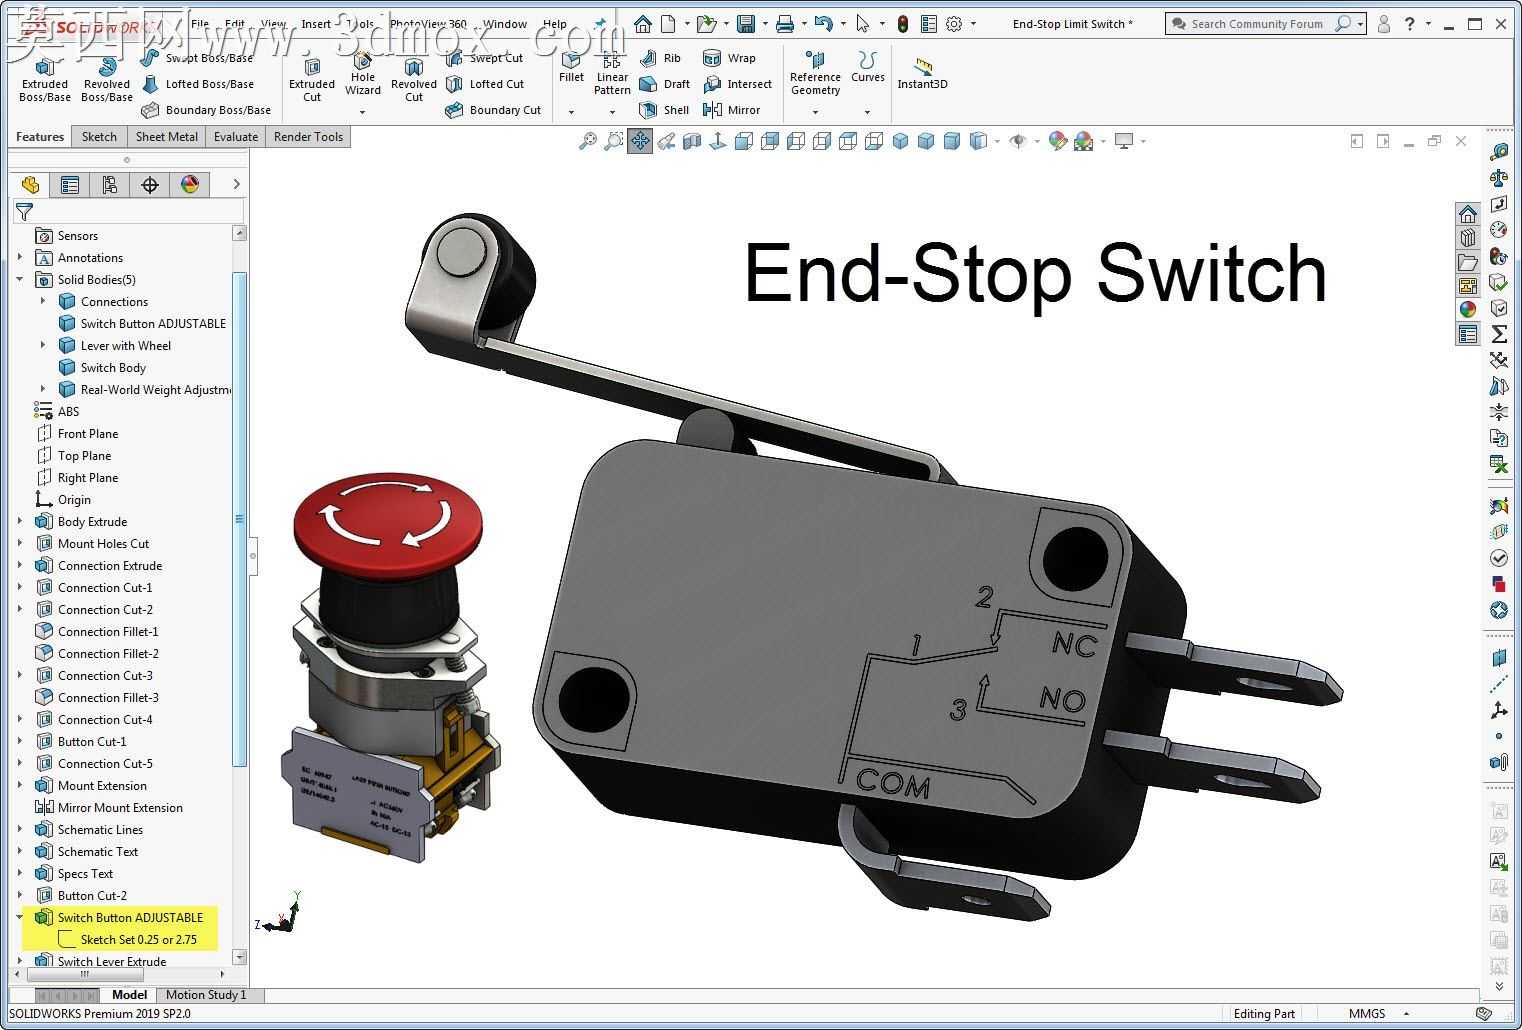Switch to the Render Tools tab
Image resolution: width=1522 pixels, height=1030 pixels.
pos(308,137)
